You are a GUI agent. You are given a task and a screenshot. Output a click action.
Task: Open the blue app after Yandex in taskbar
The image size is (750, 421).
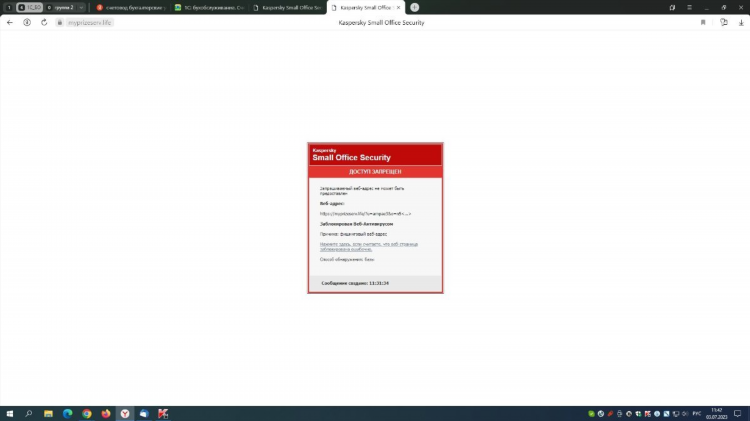coord(144,413)
